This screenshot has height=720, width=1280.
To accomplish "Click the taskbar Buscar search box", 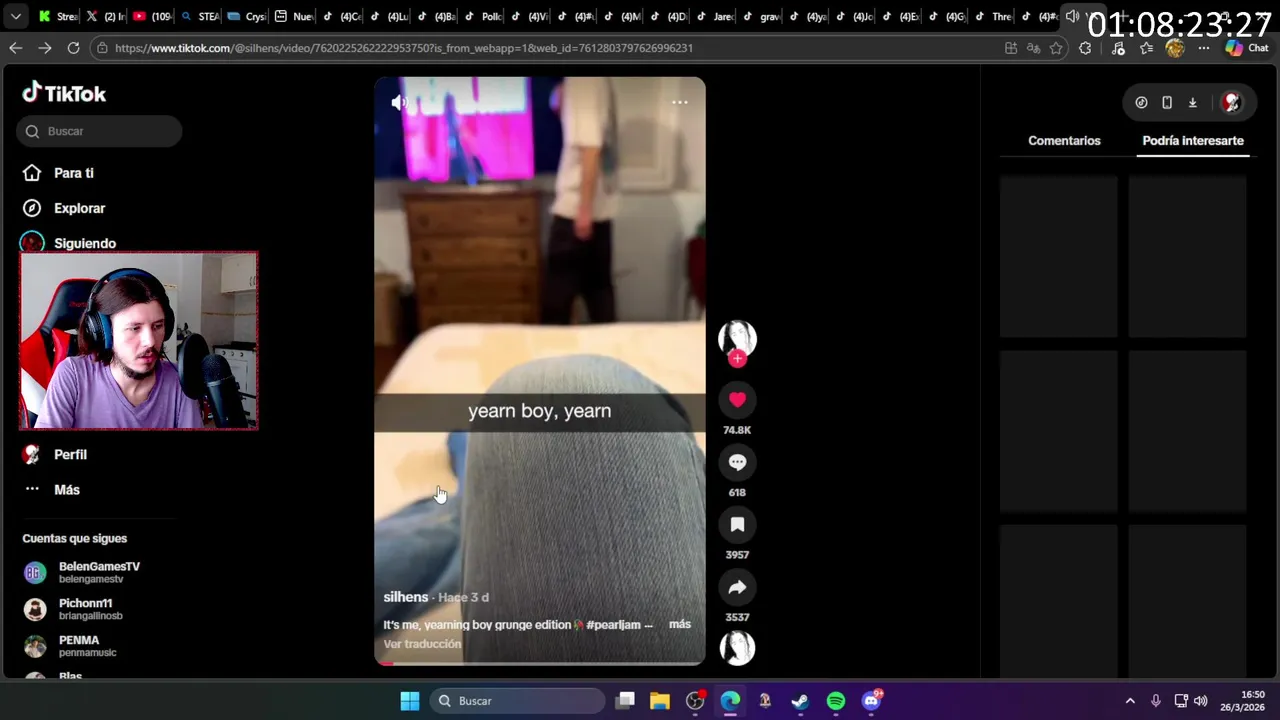I will (515, 701).
